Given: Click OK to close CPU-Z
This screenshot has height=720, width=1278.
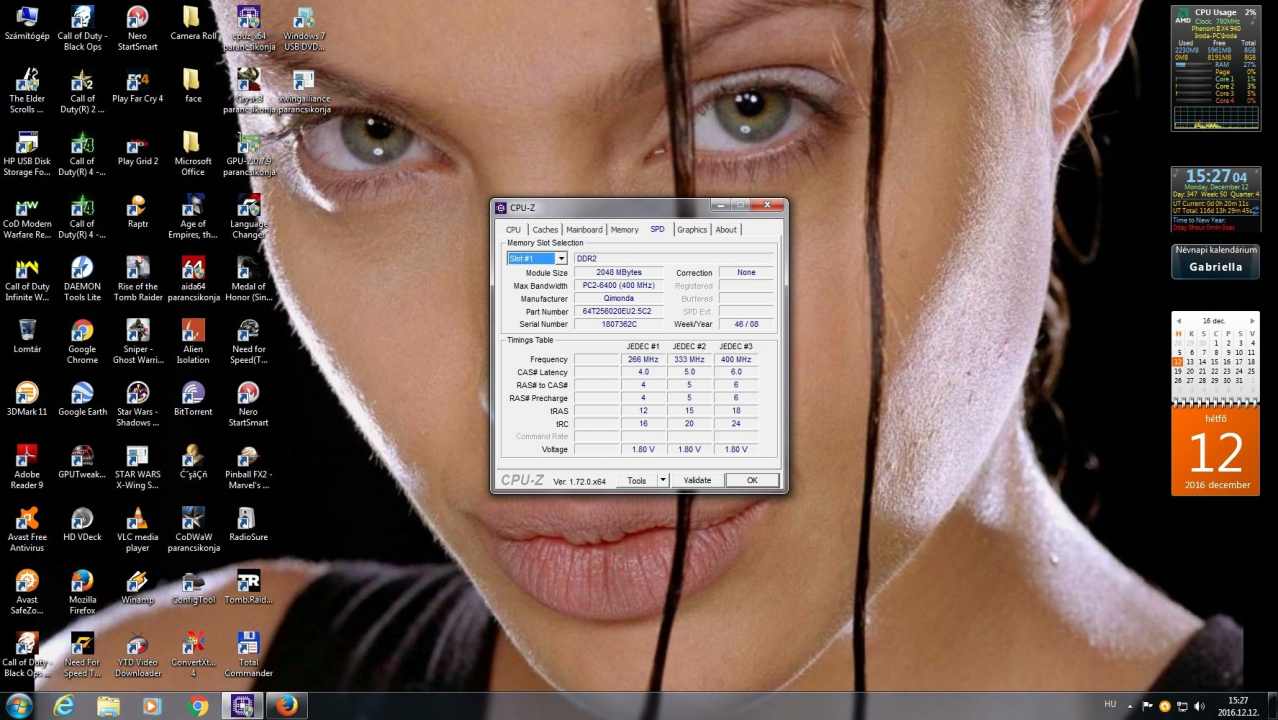Looking at the screenshot, I should 752,481.
